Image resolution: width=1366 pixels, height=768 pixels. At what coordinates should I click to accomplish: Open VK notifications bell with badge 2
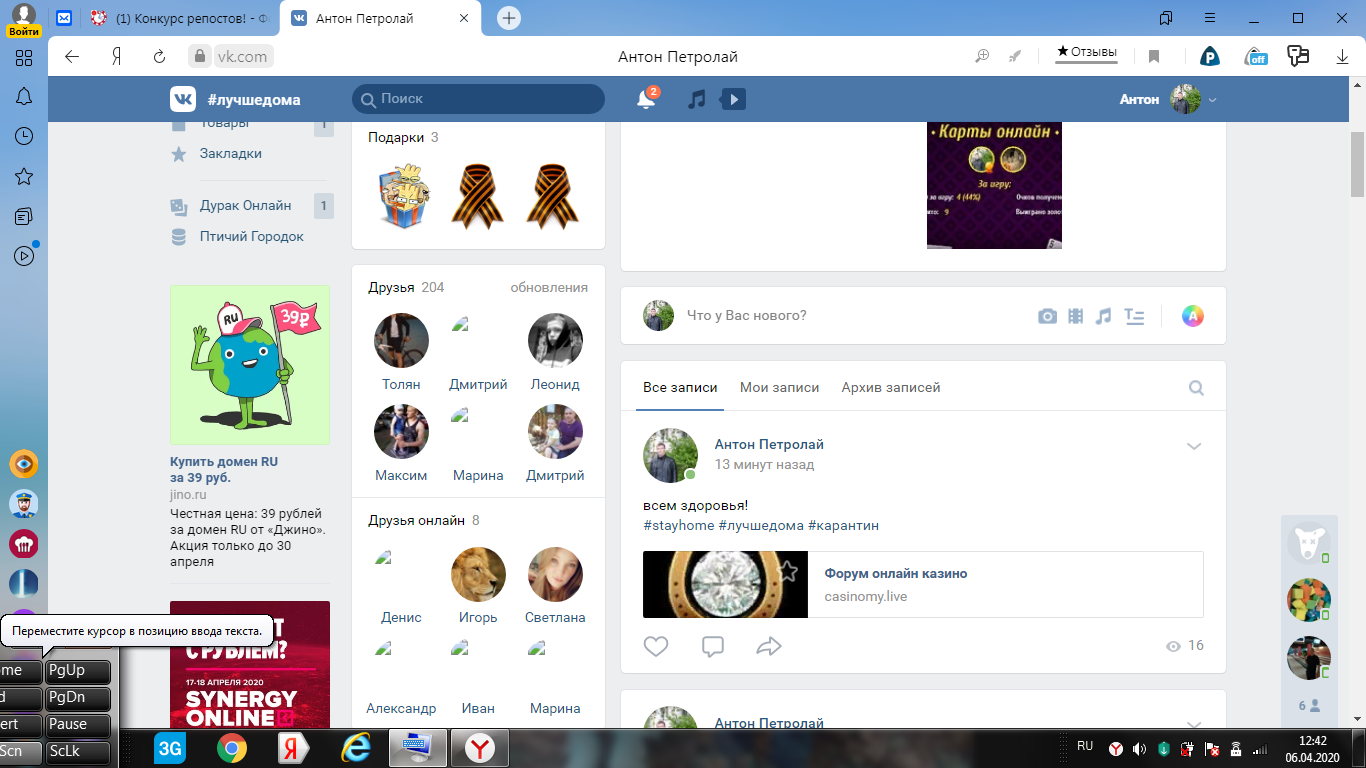click(647, 98)
